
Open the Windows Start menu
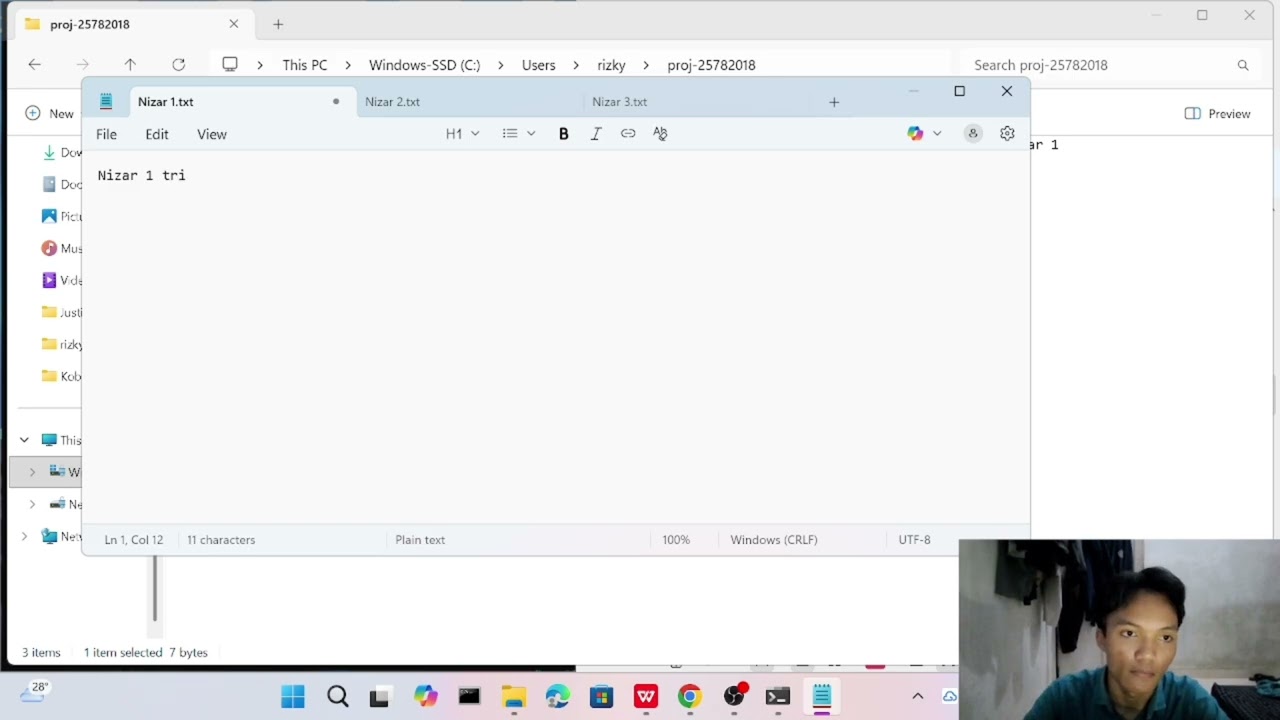(x=293, y=696)
